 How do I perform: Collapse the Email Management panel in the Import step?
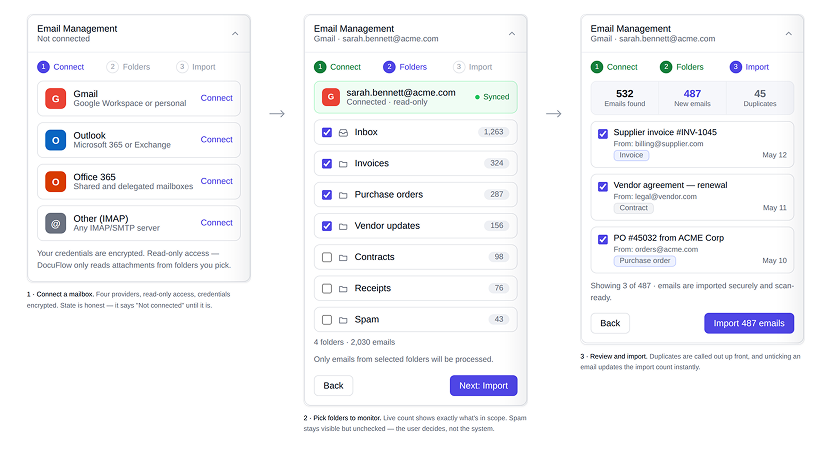(x=788, y=34)
